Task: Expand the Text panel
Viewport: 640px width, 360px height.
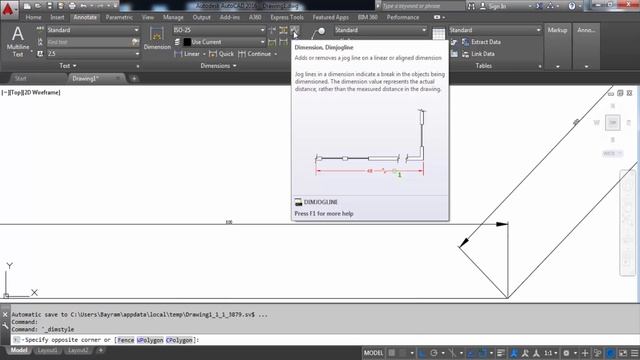Action: pos(68,66)
